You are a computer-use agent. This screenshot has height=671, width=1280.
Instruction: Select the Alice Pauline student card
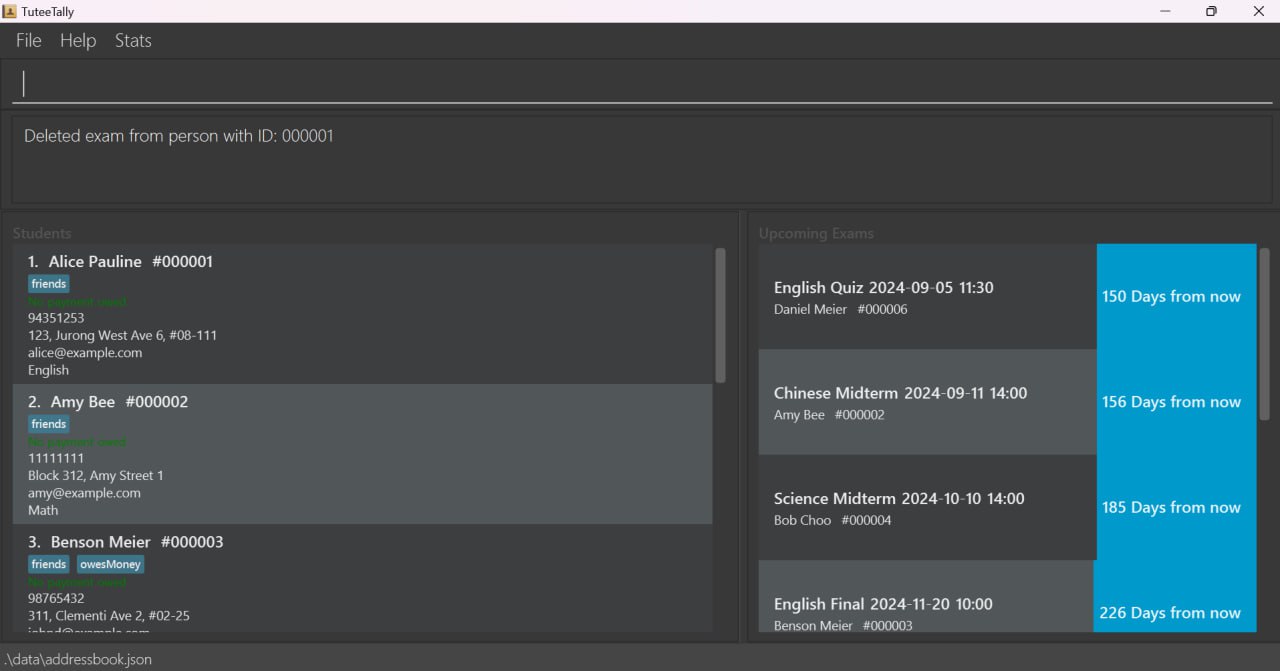tap(362, 314)
